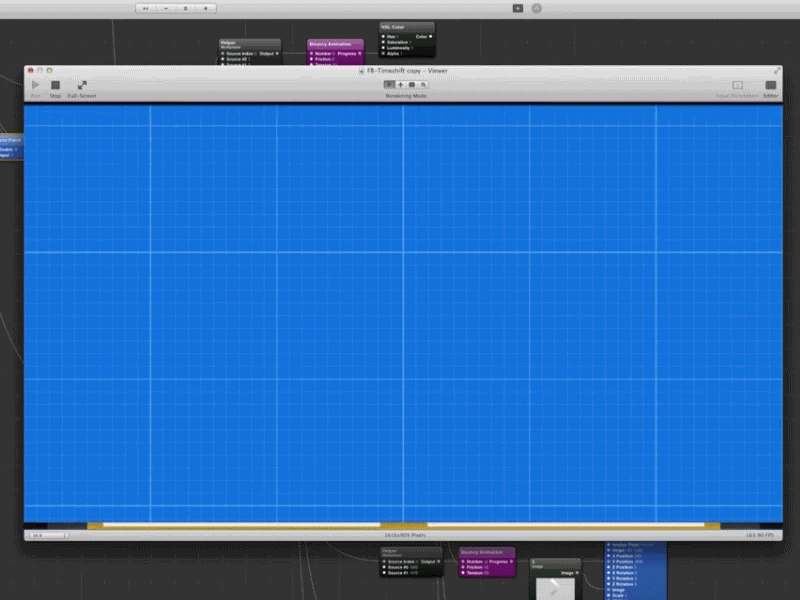Select first Rendering Mode segment
Screen dimensions: 800x600
(389, 85)
